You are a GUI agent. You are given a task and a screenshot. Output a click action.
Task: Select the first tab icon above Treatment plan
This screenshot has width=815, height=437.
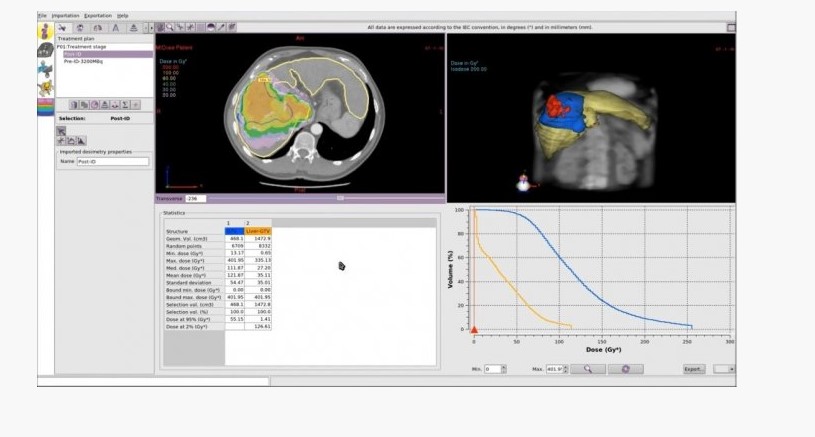click(62, 28)
